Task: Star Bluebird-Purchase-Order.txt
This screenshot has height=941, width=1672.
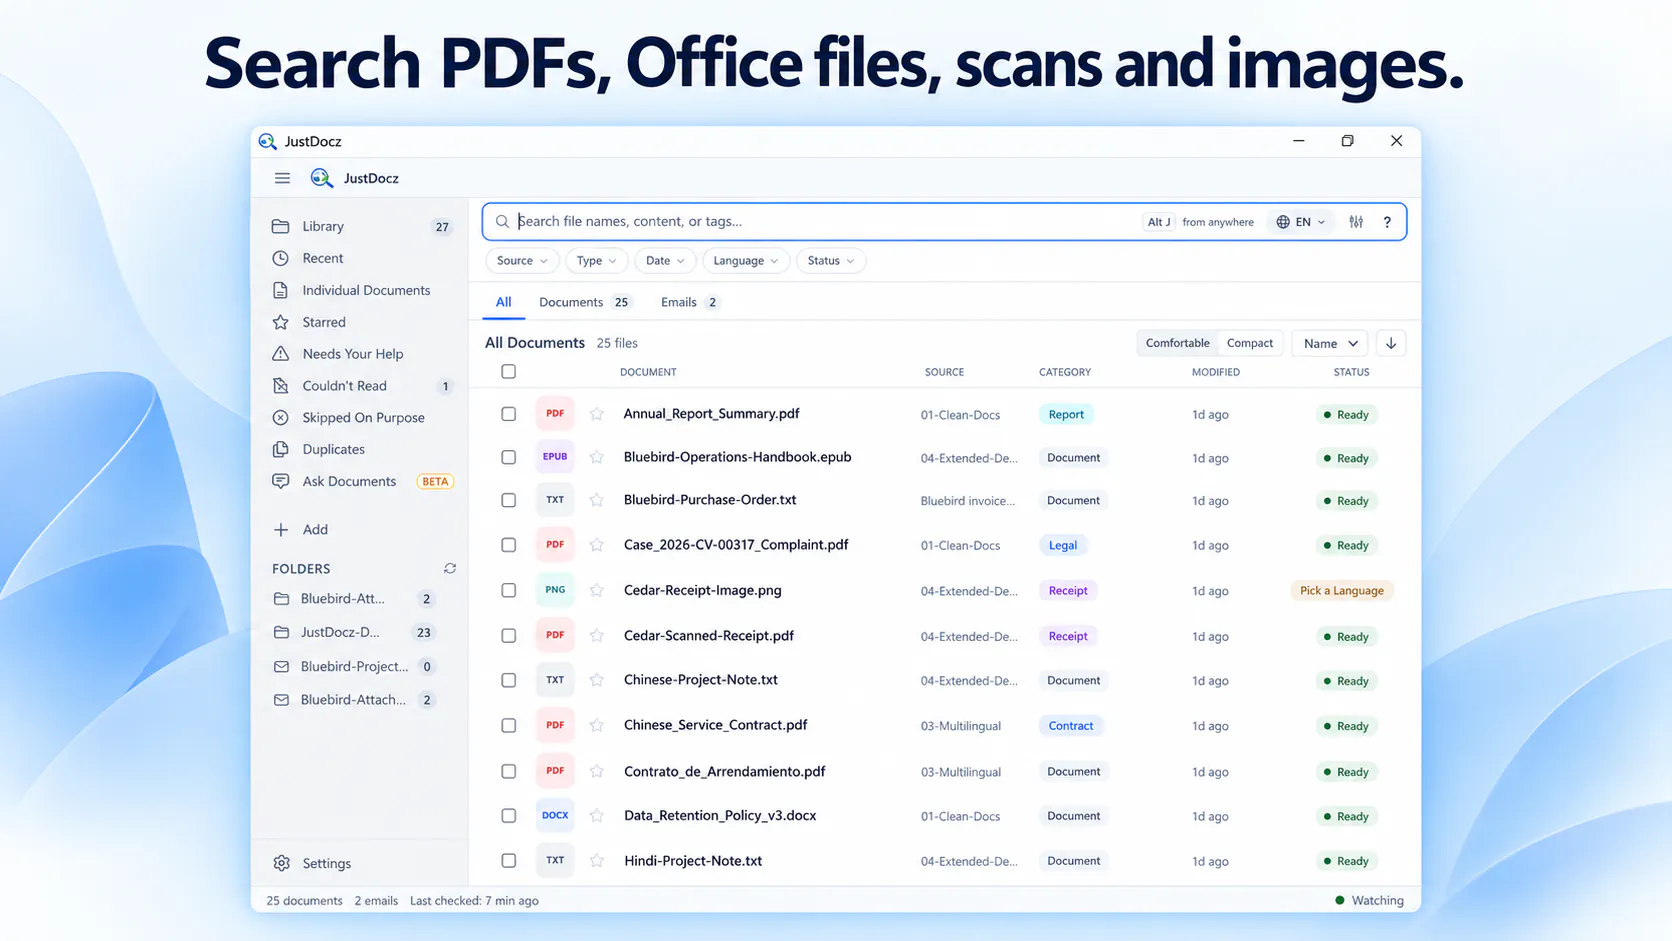Action: [x=597, y=500]
